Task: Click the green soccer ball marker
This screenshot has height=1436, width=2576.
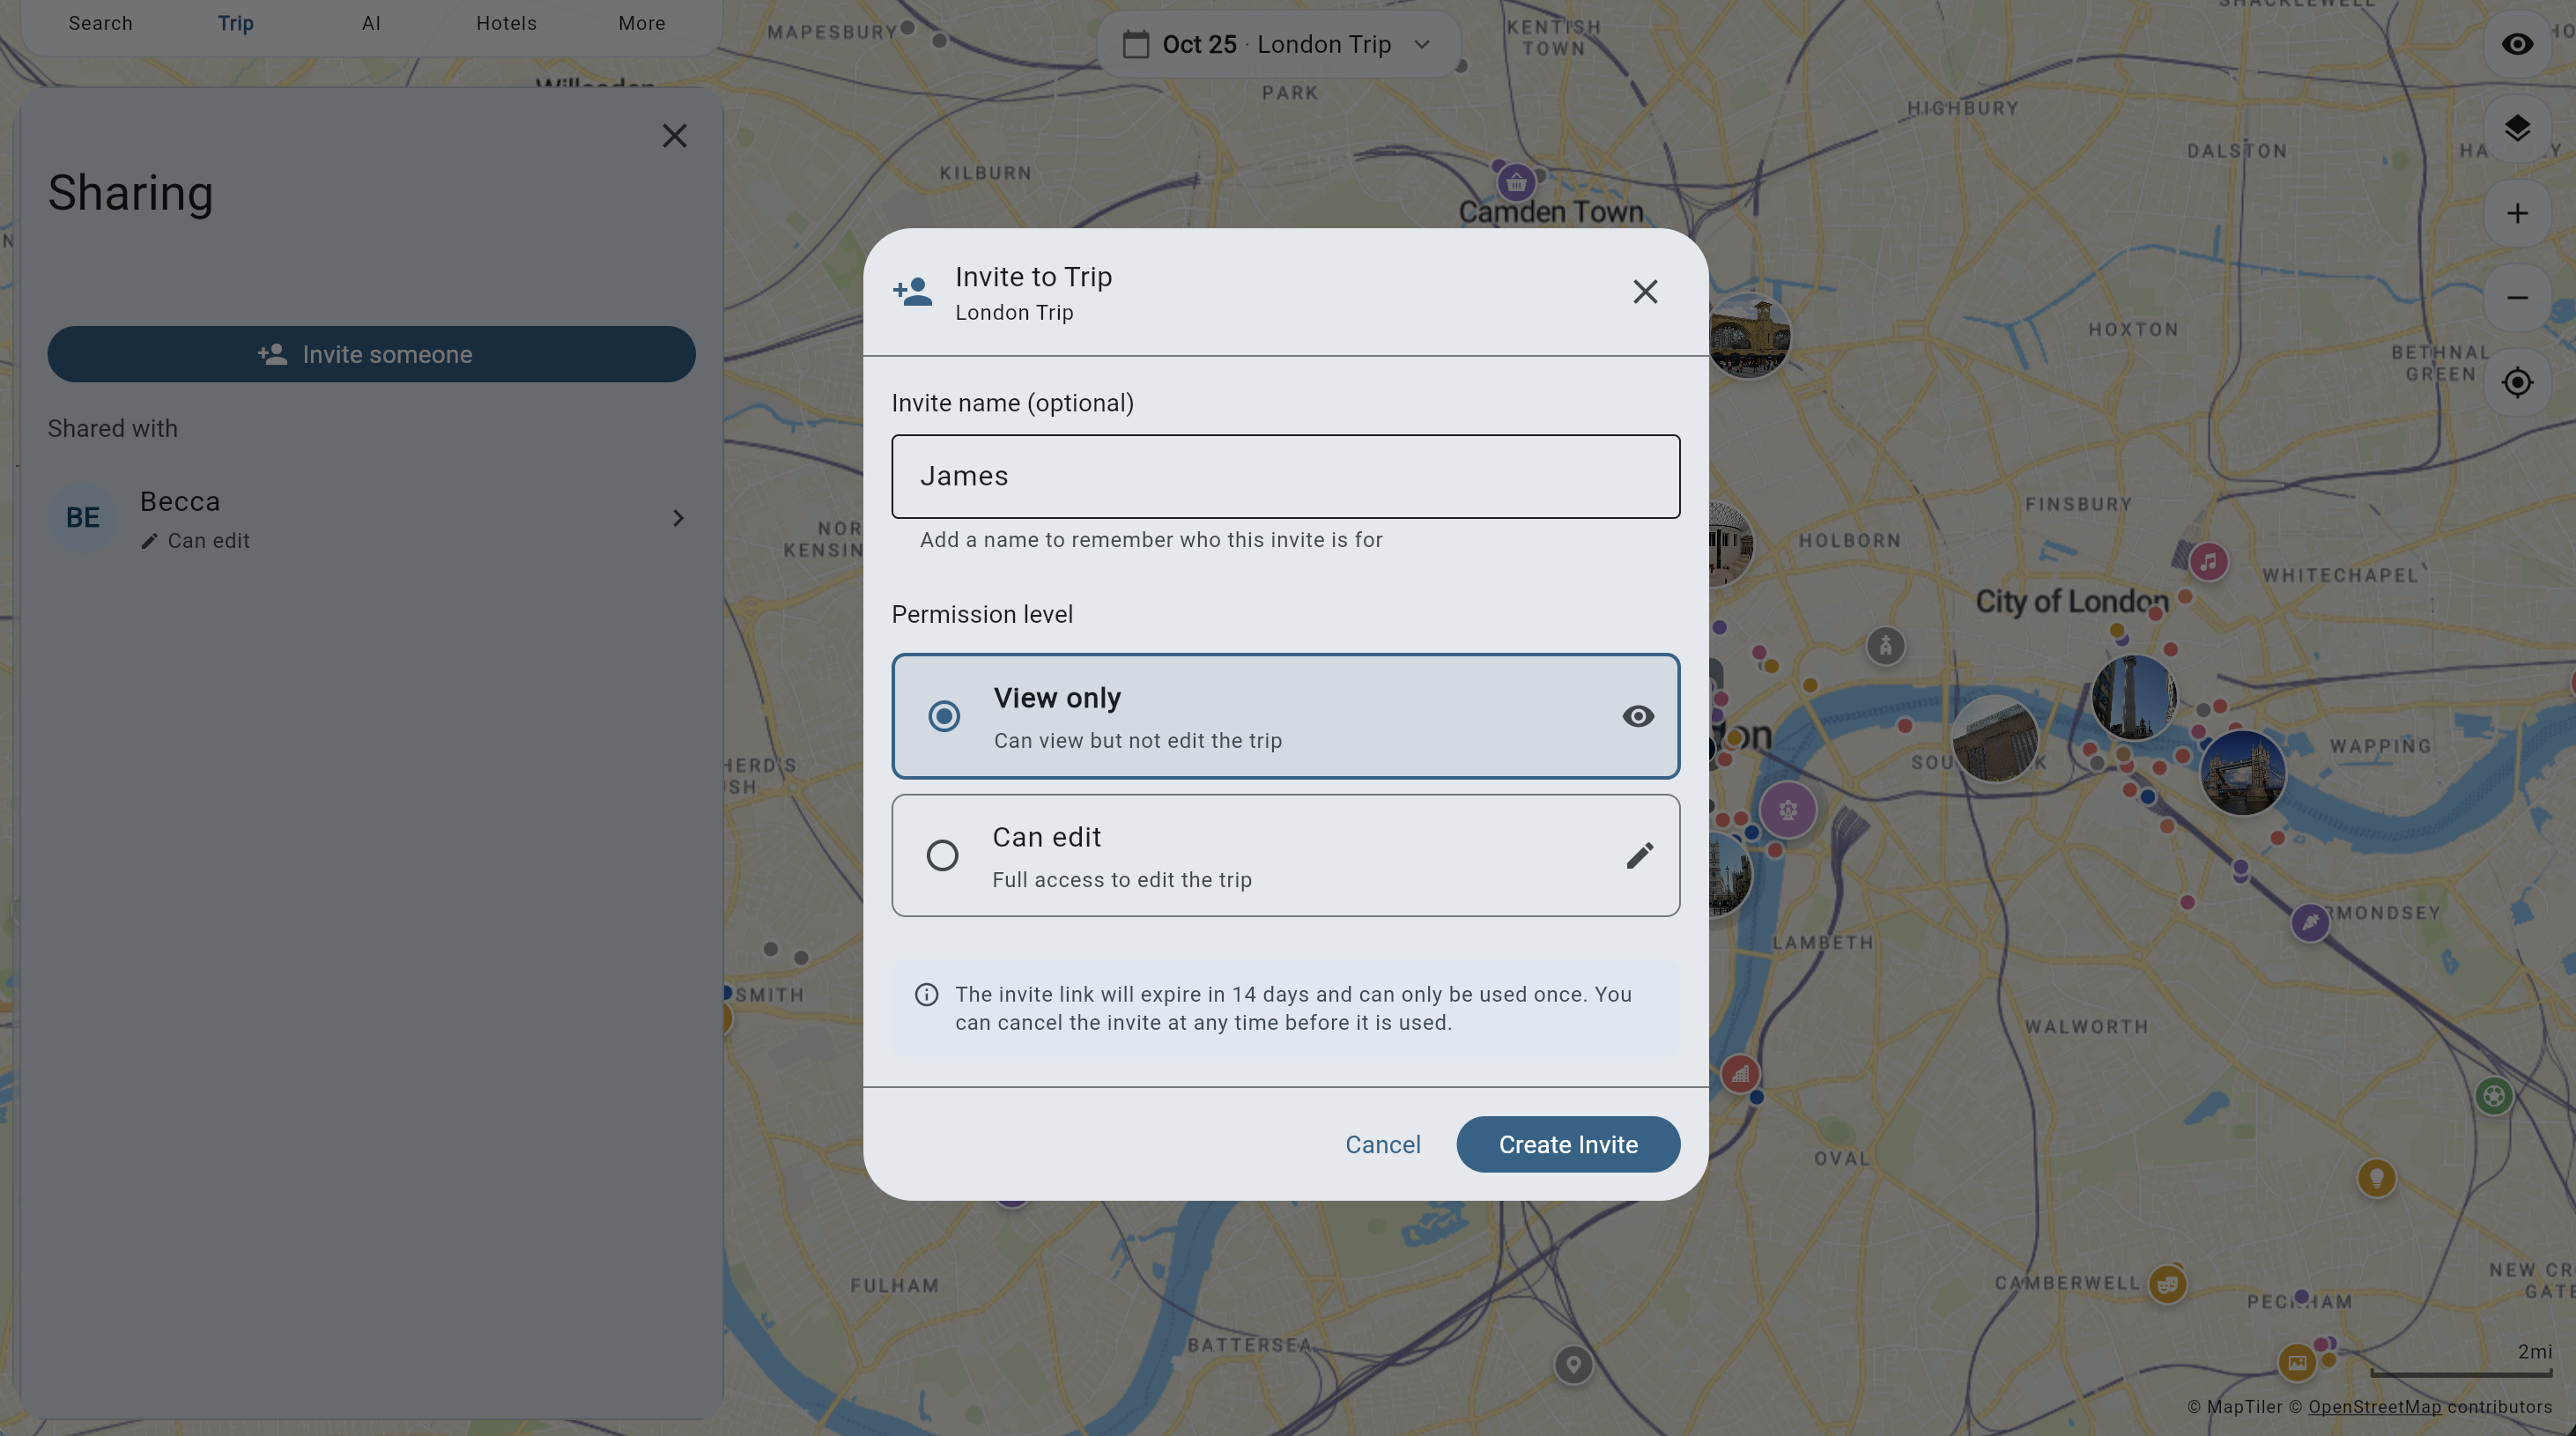Action: click(2493, 1097)
